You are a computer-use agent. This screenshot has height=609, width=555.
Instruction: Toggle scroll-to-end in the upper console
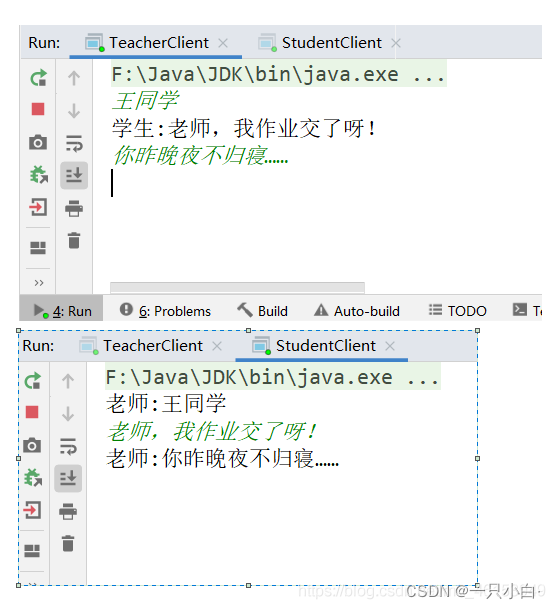[x=74, y=175]
